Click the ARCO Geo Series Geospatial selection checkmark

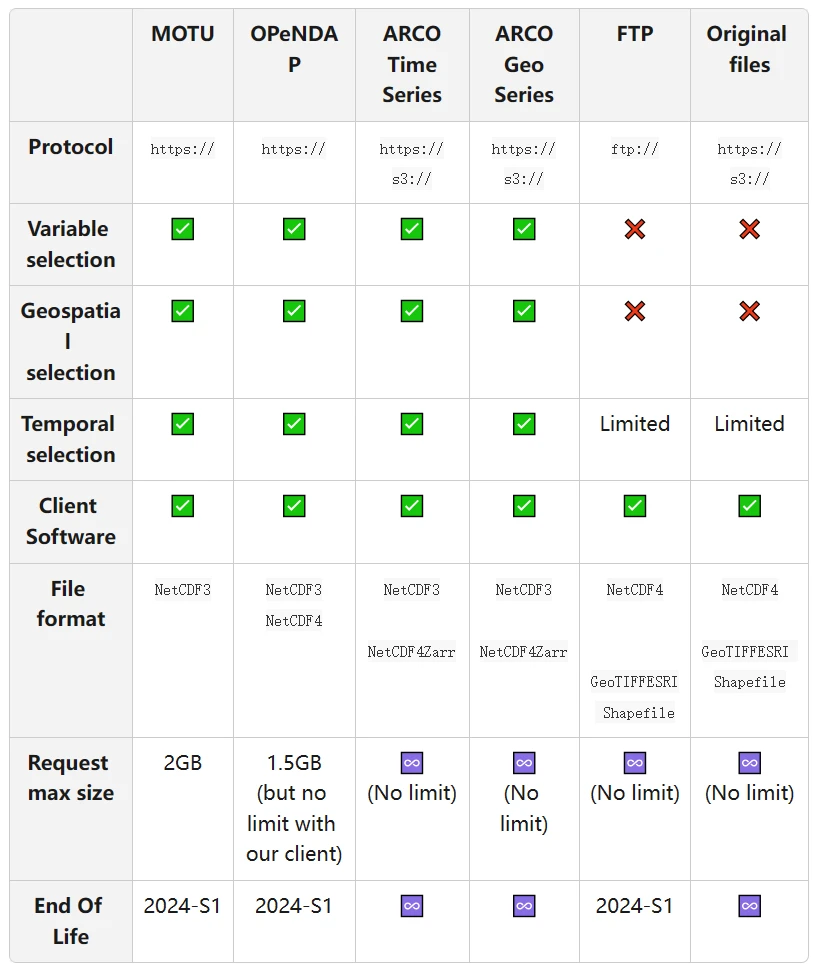tap(524, 311)
